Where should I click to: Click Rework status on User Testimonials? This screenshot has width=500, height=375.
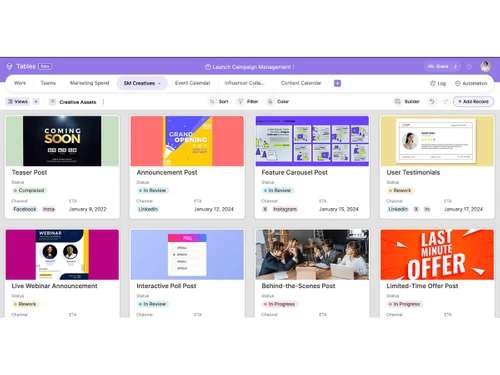[x=400, y=190]
